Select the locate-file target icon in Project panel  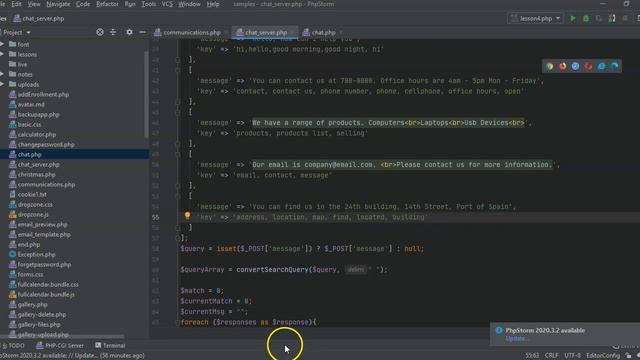[x=100, y=32]
